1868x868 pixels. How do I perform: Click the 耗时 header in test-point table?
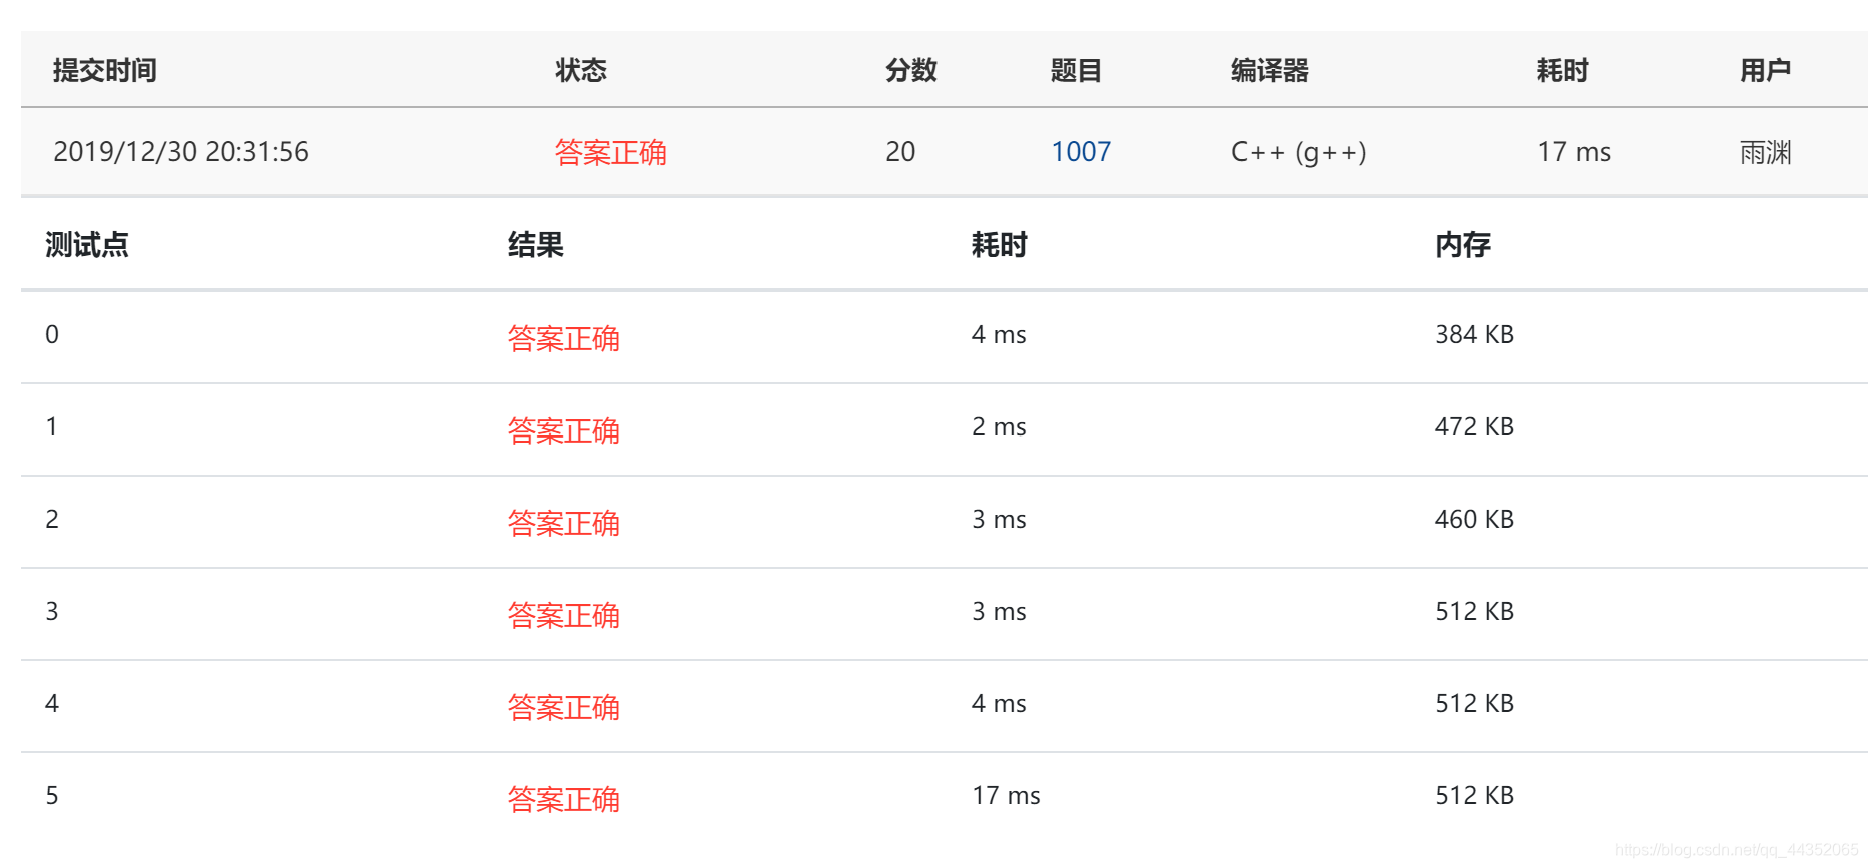pyautogui.click(x=1000, y=244)
